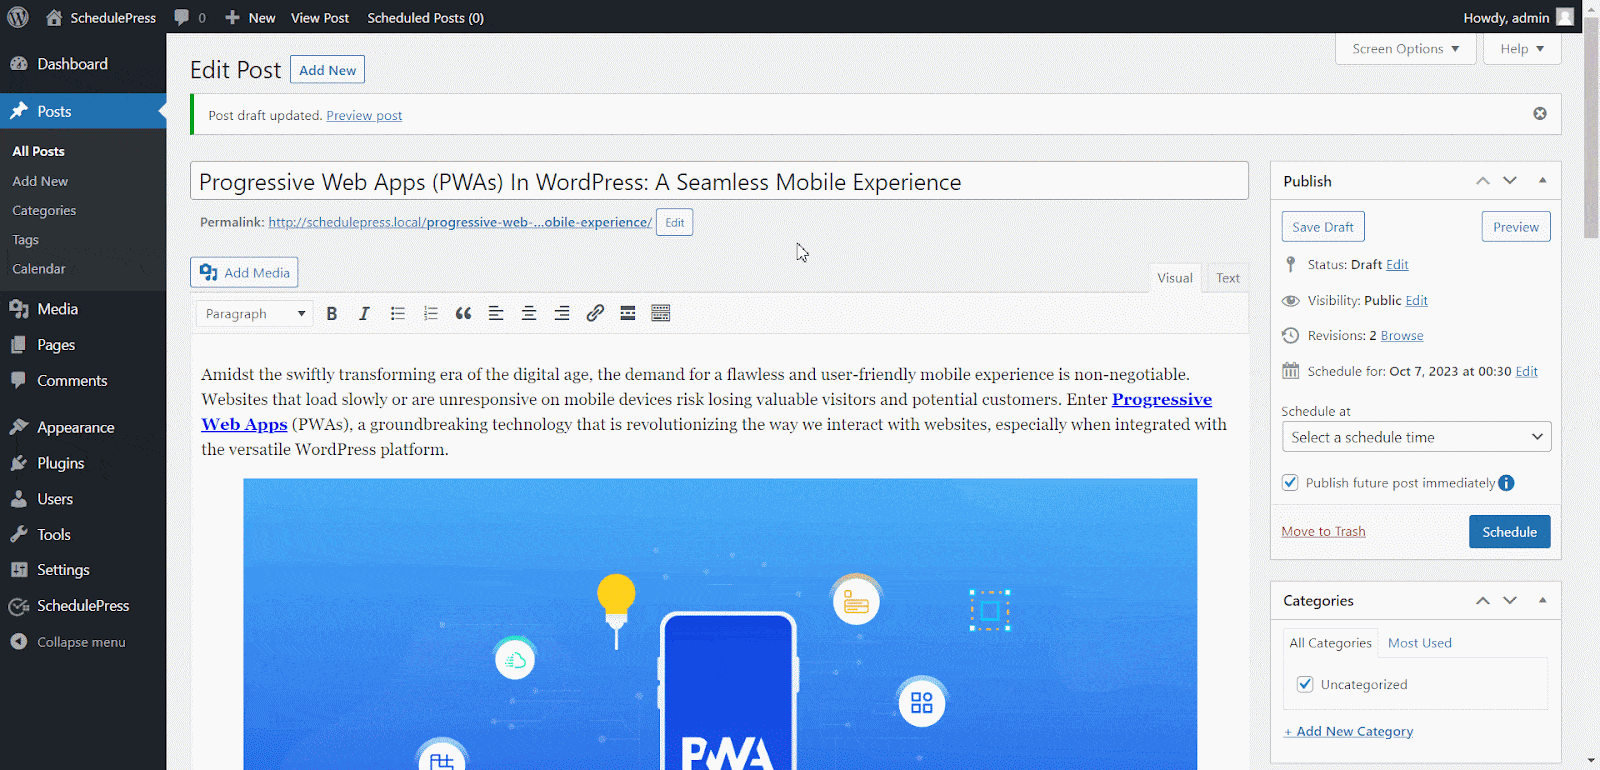Open Select a schedule time dropdown
The image size is (1600, 770).
(1416, 437)
